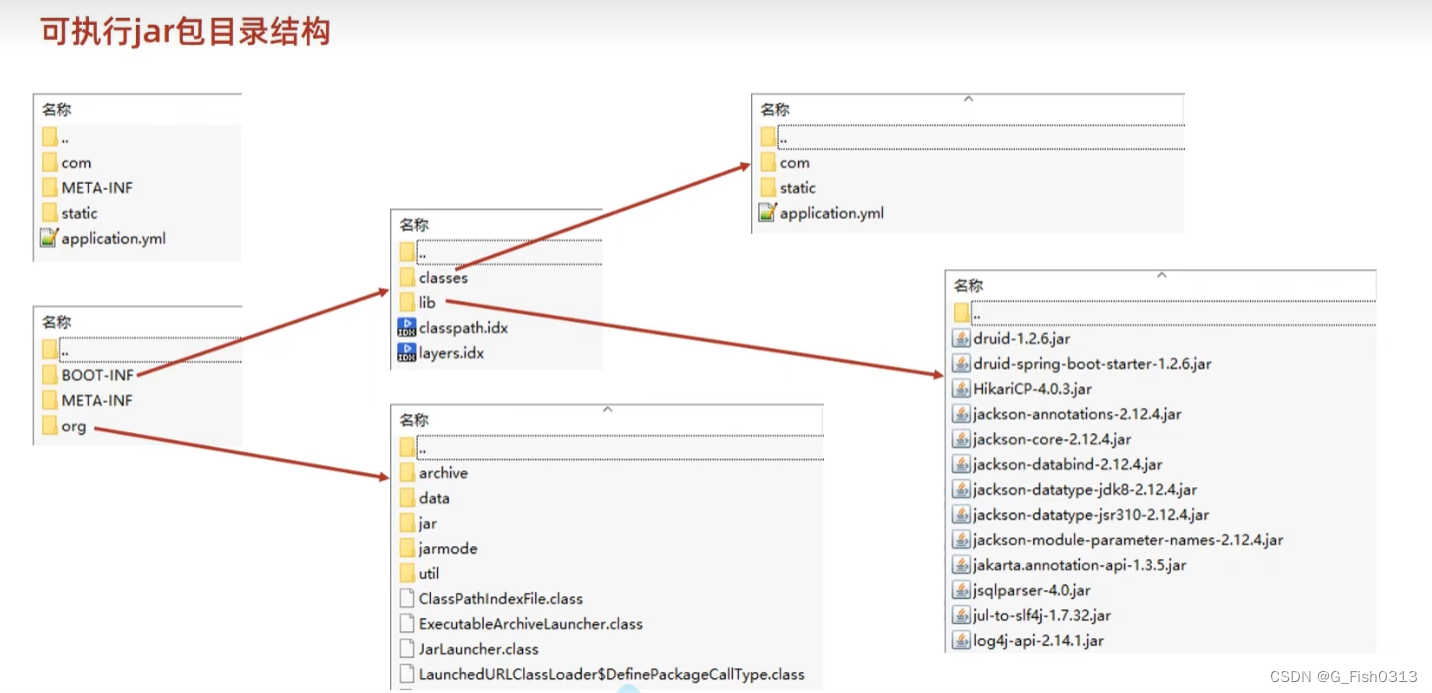Click the druid-spring-boot-starter-1.2.6.jar file icon
Screen dimensions: 1432x693
click(961, 363)
